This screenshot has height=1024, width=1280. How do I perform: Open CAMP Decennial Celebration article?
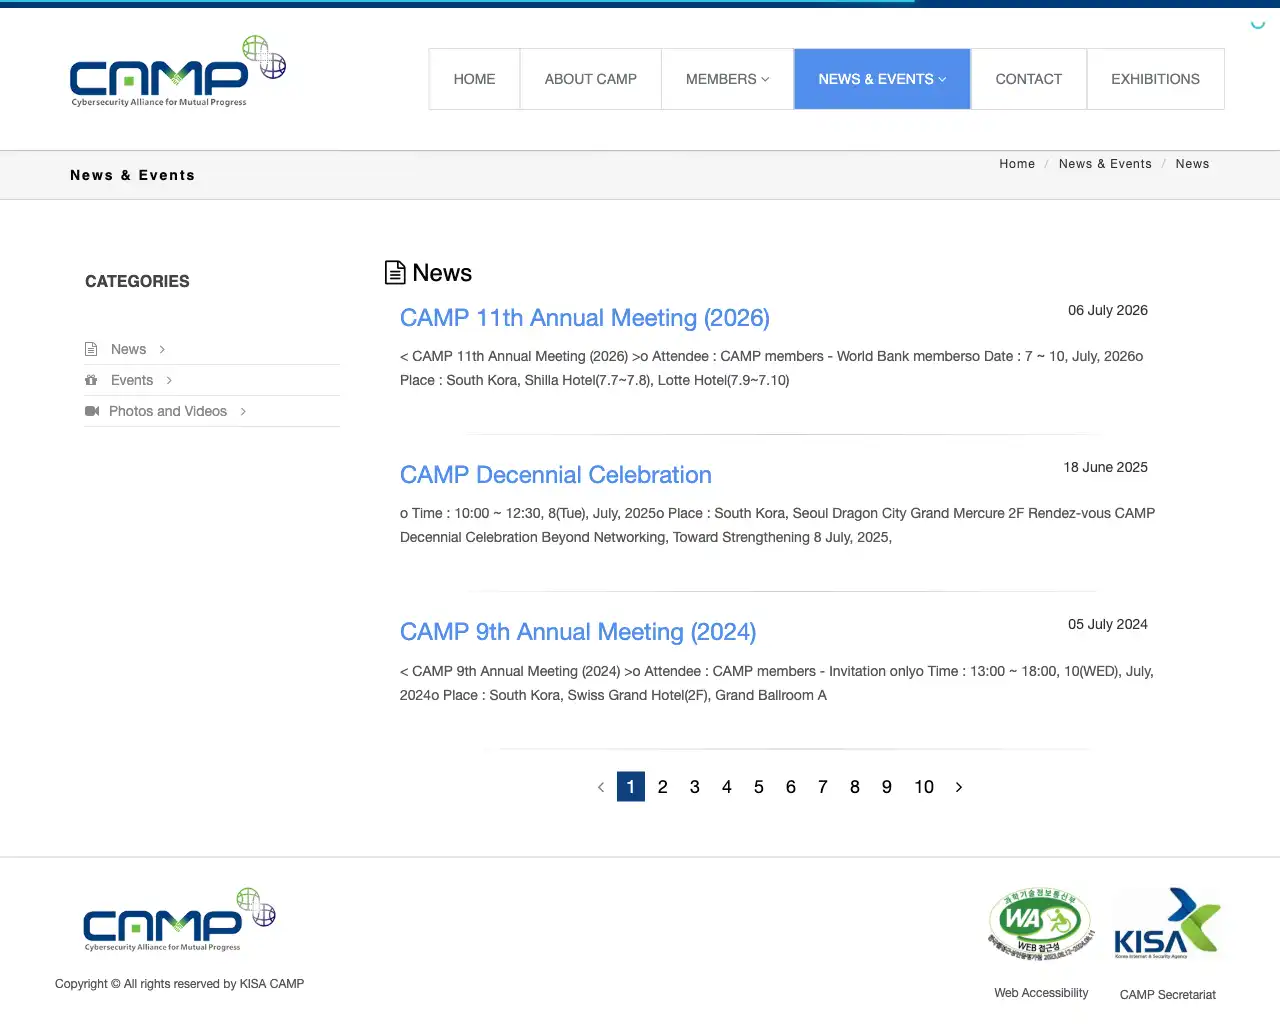point(556,475)
